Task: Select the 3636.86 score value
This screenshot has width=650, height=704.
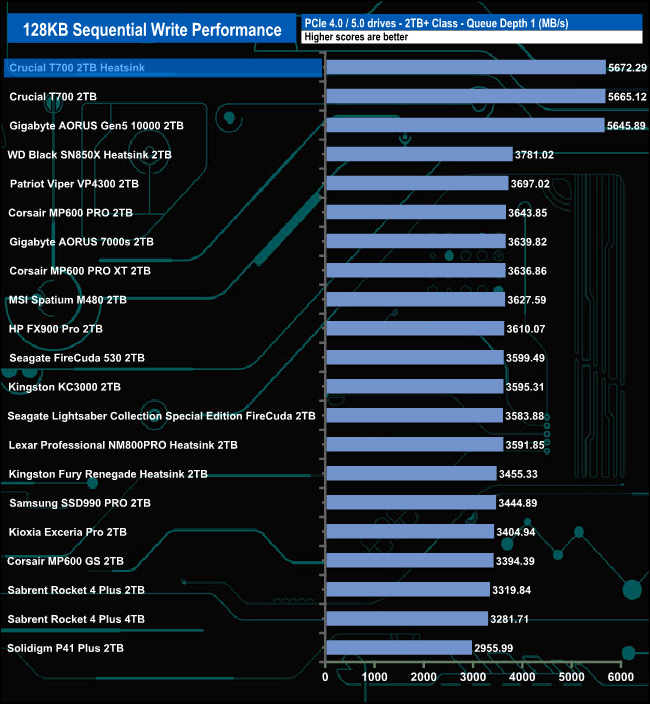Action: (527, 271)
